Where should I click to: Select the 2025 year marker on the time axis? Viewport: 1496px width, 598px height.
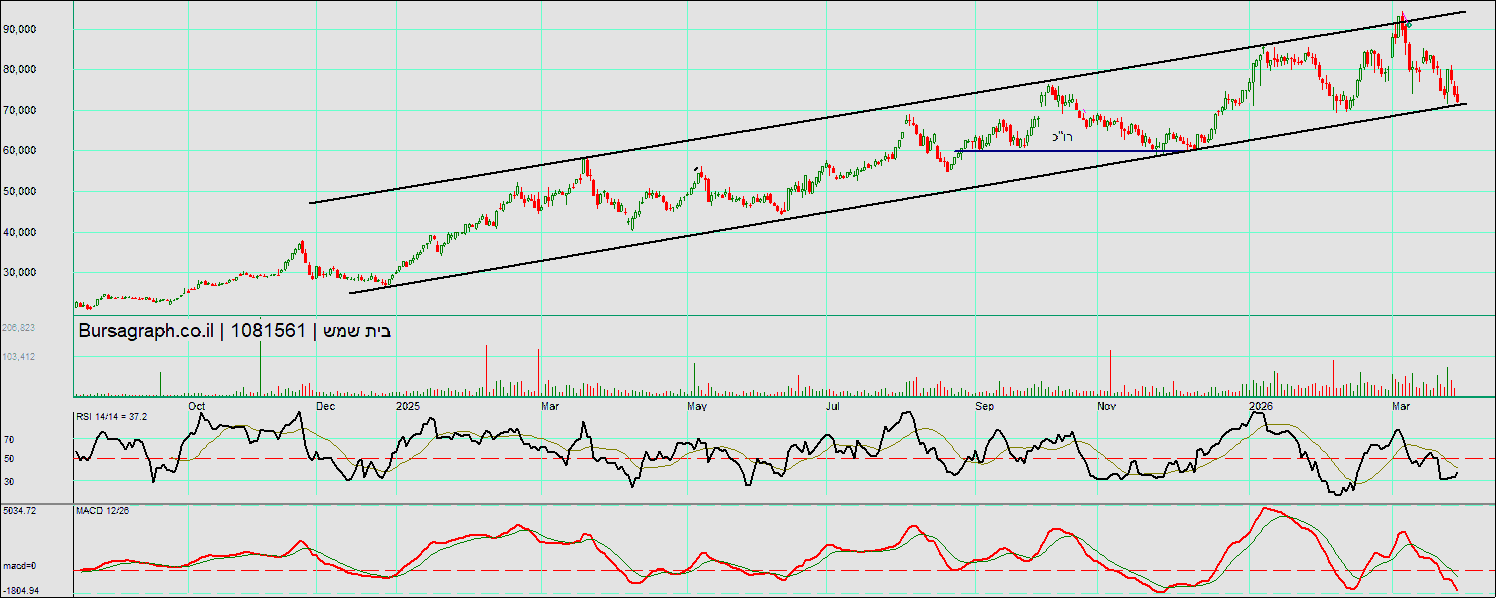pyautogui.click(x=407, y=406)
